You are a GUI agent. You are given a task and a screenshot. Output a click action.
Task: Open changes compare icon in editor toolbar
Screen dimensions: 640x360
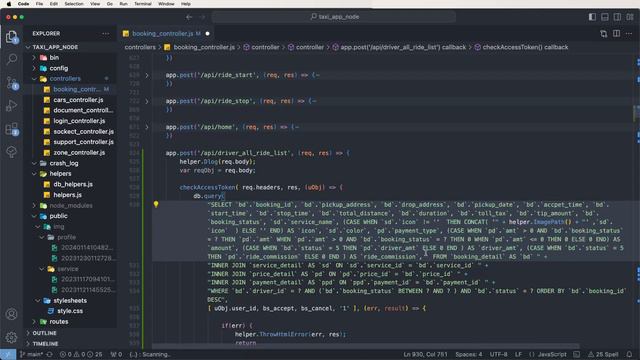point(603,33)
